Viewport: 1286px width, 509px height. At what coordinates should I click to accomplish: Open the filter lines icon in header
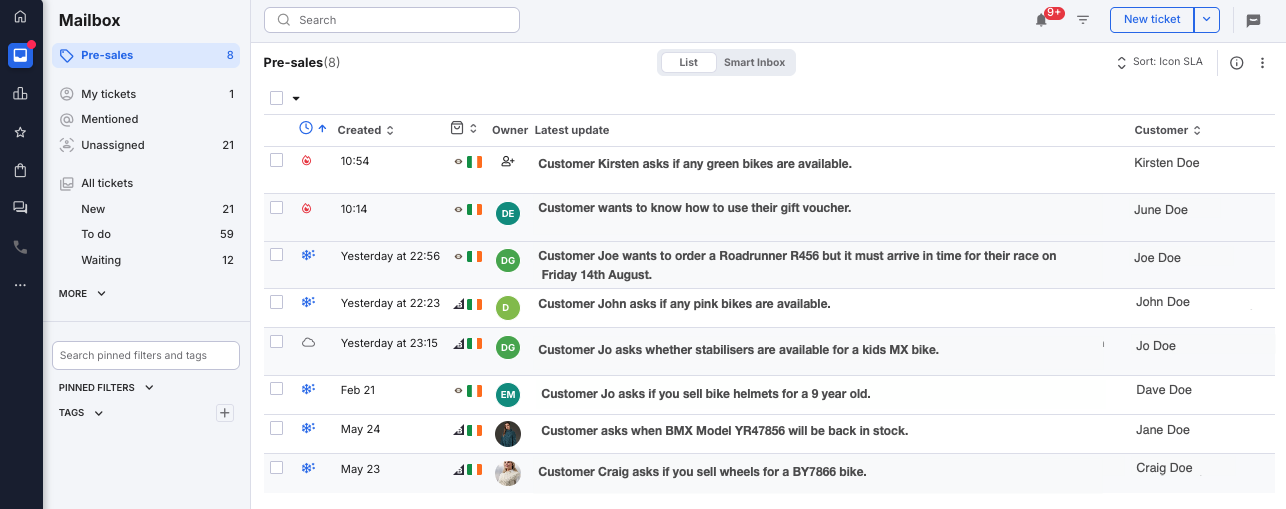[x=1083, y=19]
